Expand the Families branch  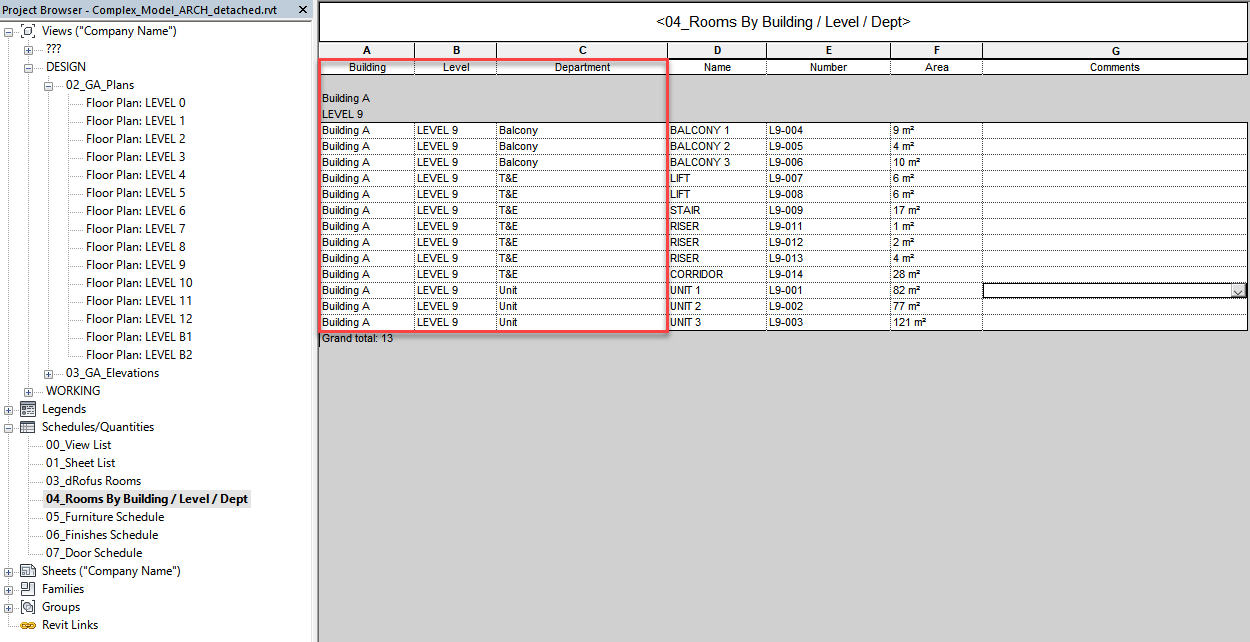pyautogui.click(x=9, y=589)
